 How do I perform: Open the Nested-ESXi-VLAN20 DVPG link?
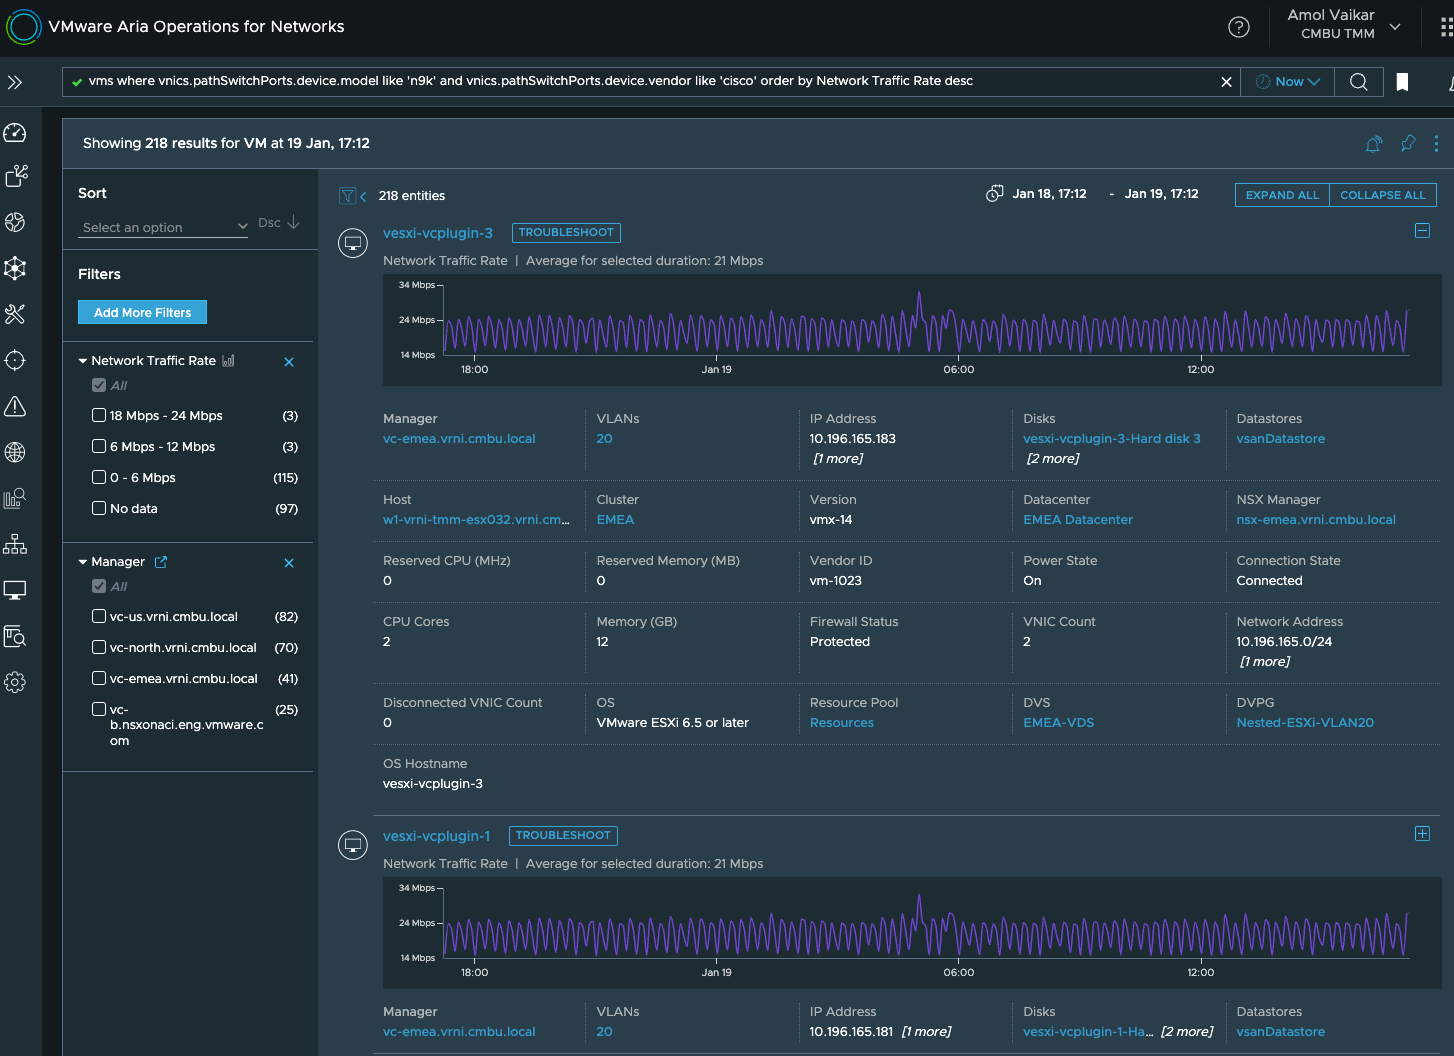click(x=1305, y=723)
